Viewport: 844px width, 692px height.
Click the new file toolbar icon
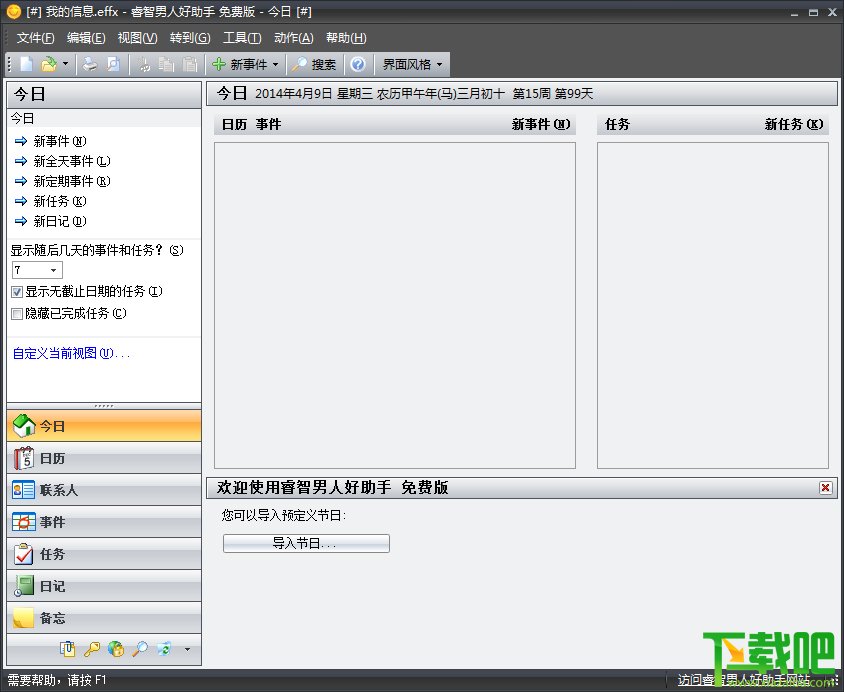(26, 65)
